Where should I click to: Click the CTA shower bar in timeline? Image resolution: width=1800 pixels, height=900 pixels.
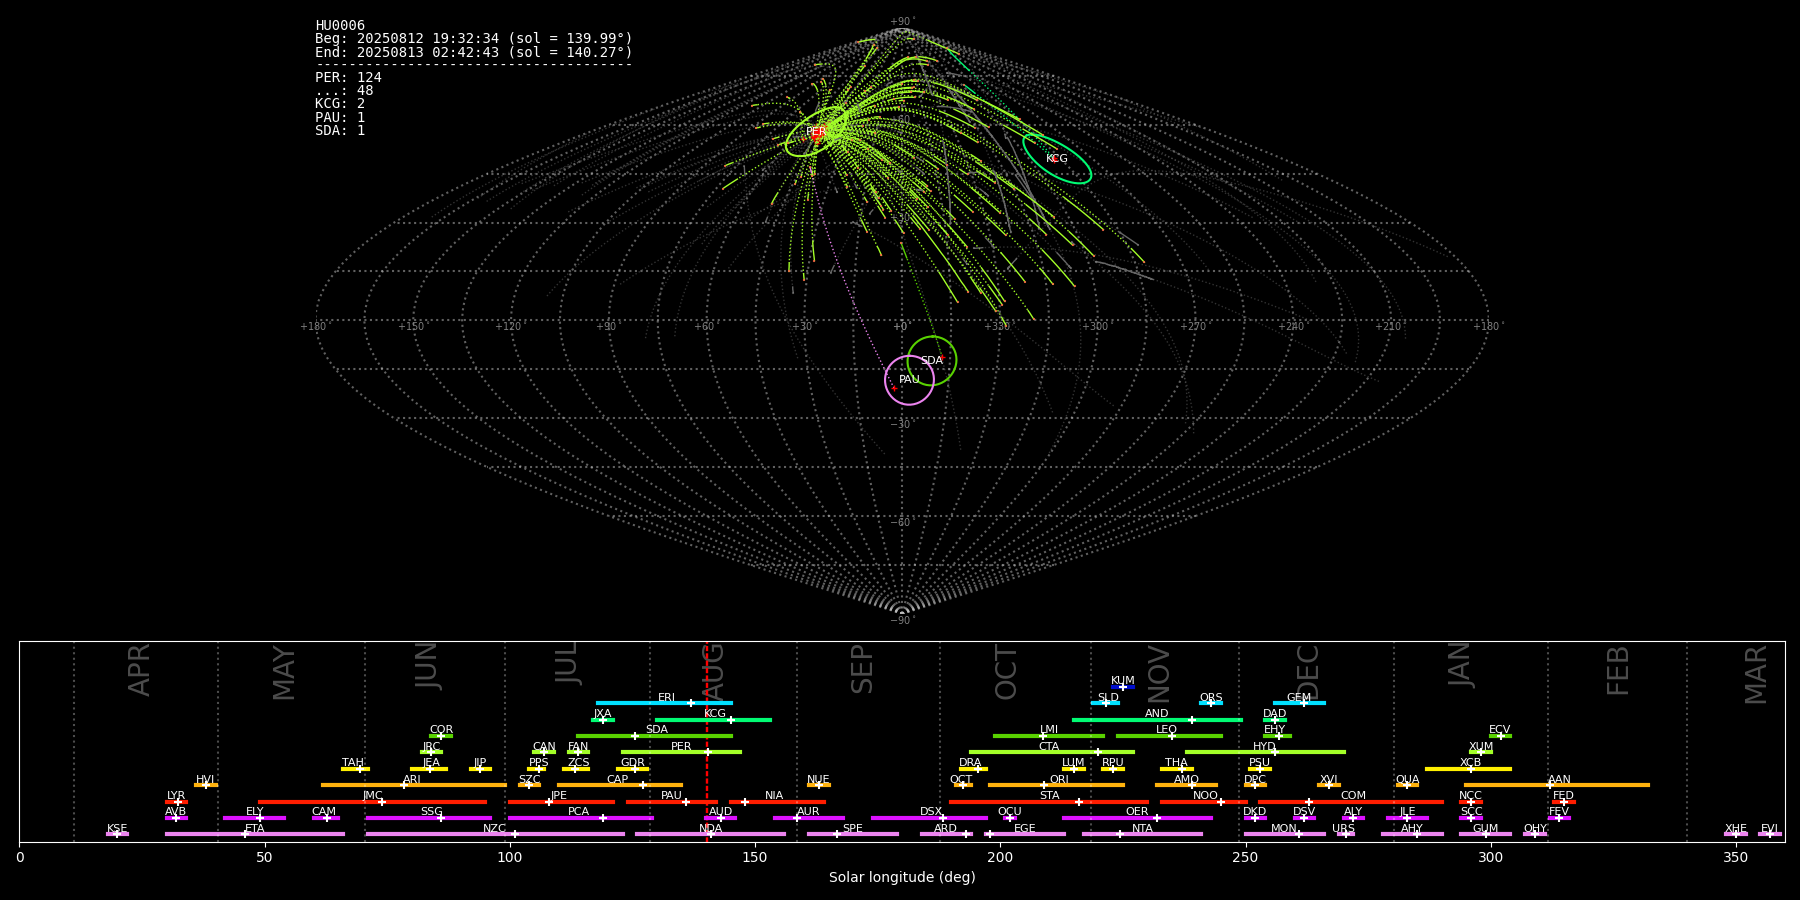[x=1052, y=752]
